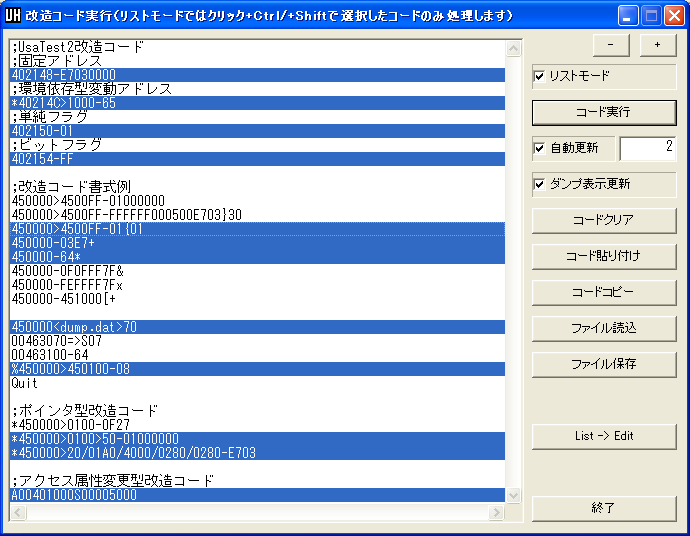Click the auto-update interval field showing 2

648,148
